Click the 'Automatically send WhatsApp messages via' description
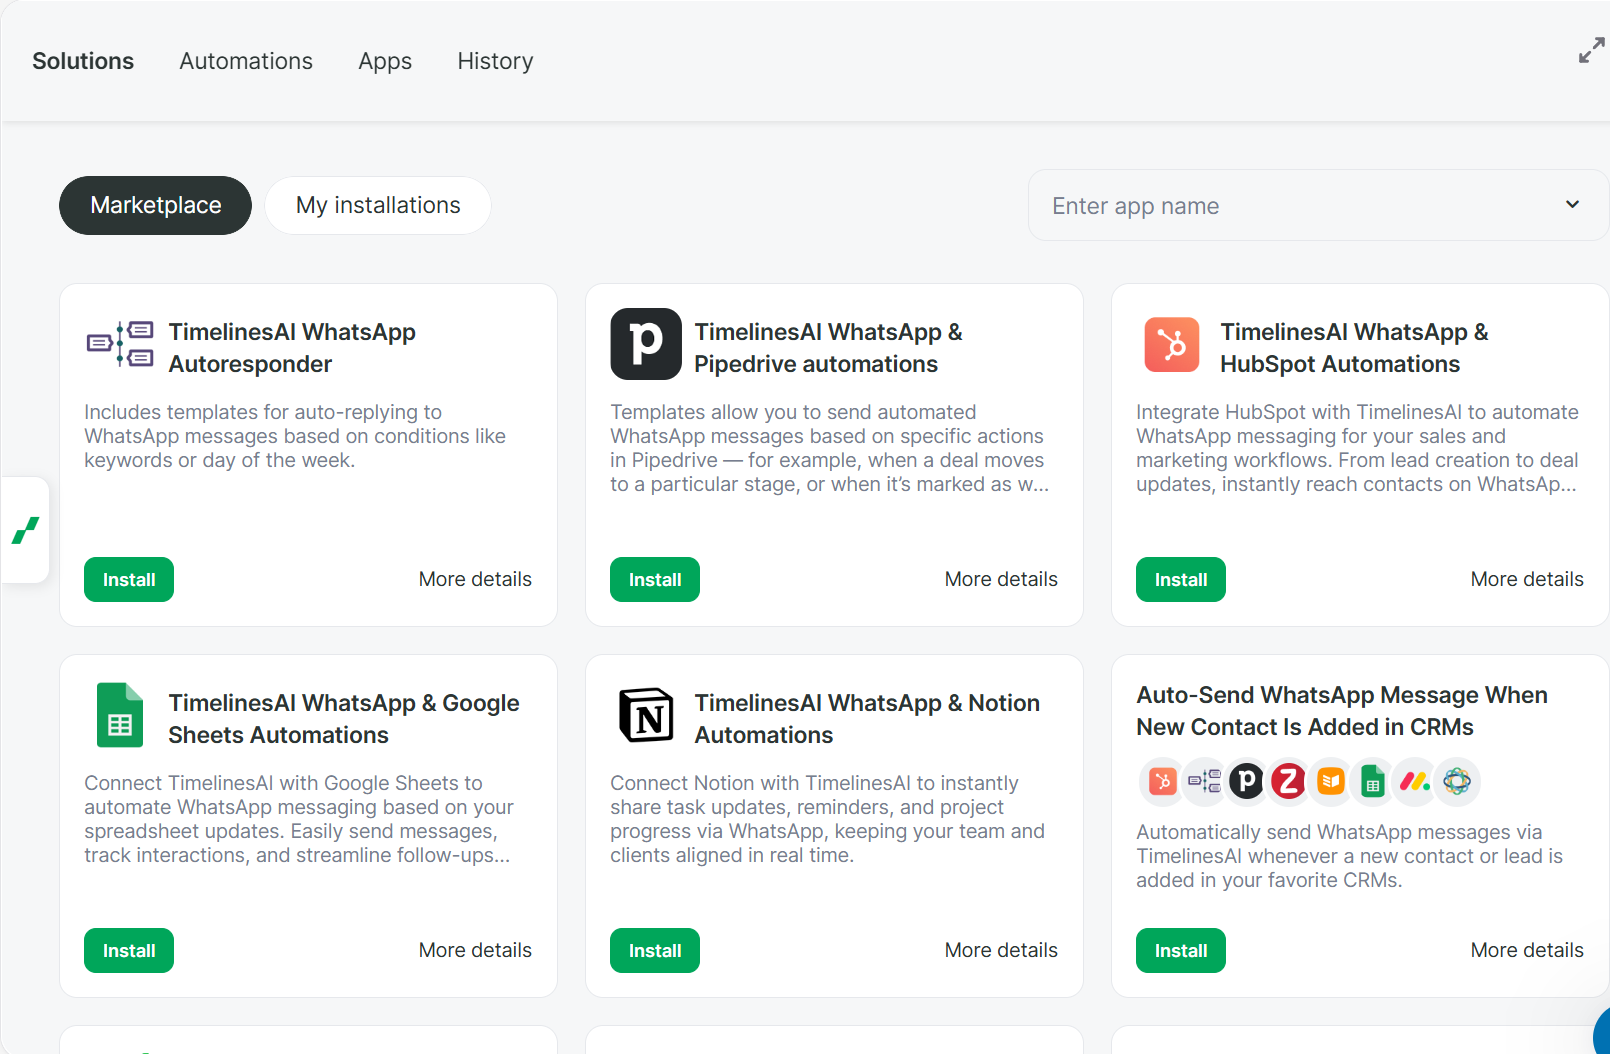Image resolution: width=1610 pixels, height=1054 pixels. tap(1349, 856)
